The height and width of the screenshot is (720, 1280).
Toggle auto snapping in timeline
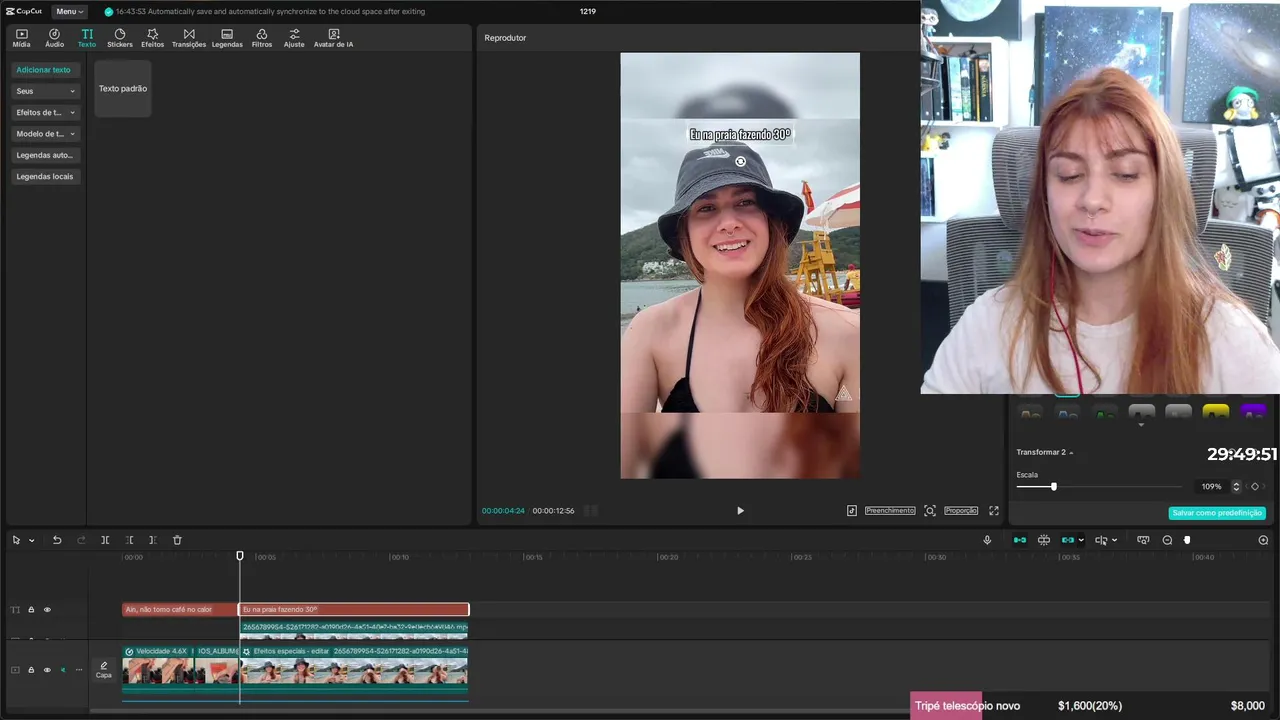[1044, 540]
